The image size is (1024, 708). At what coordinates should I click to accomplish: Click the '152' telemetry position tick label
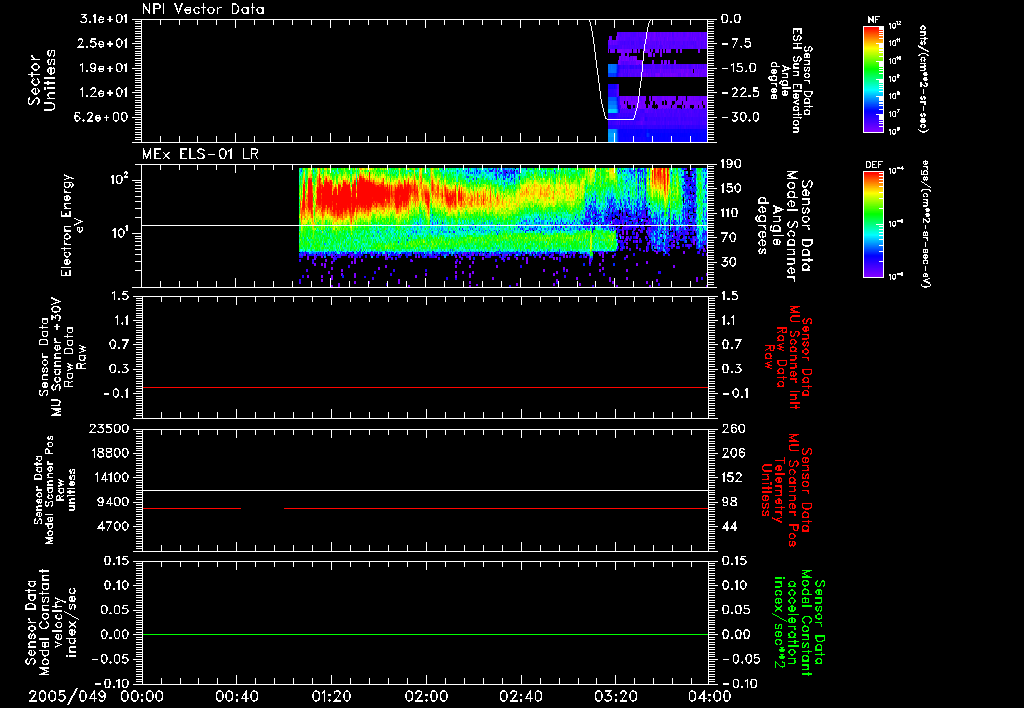click(733, 477)
